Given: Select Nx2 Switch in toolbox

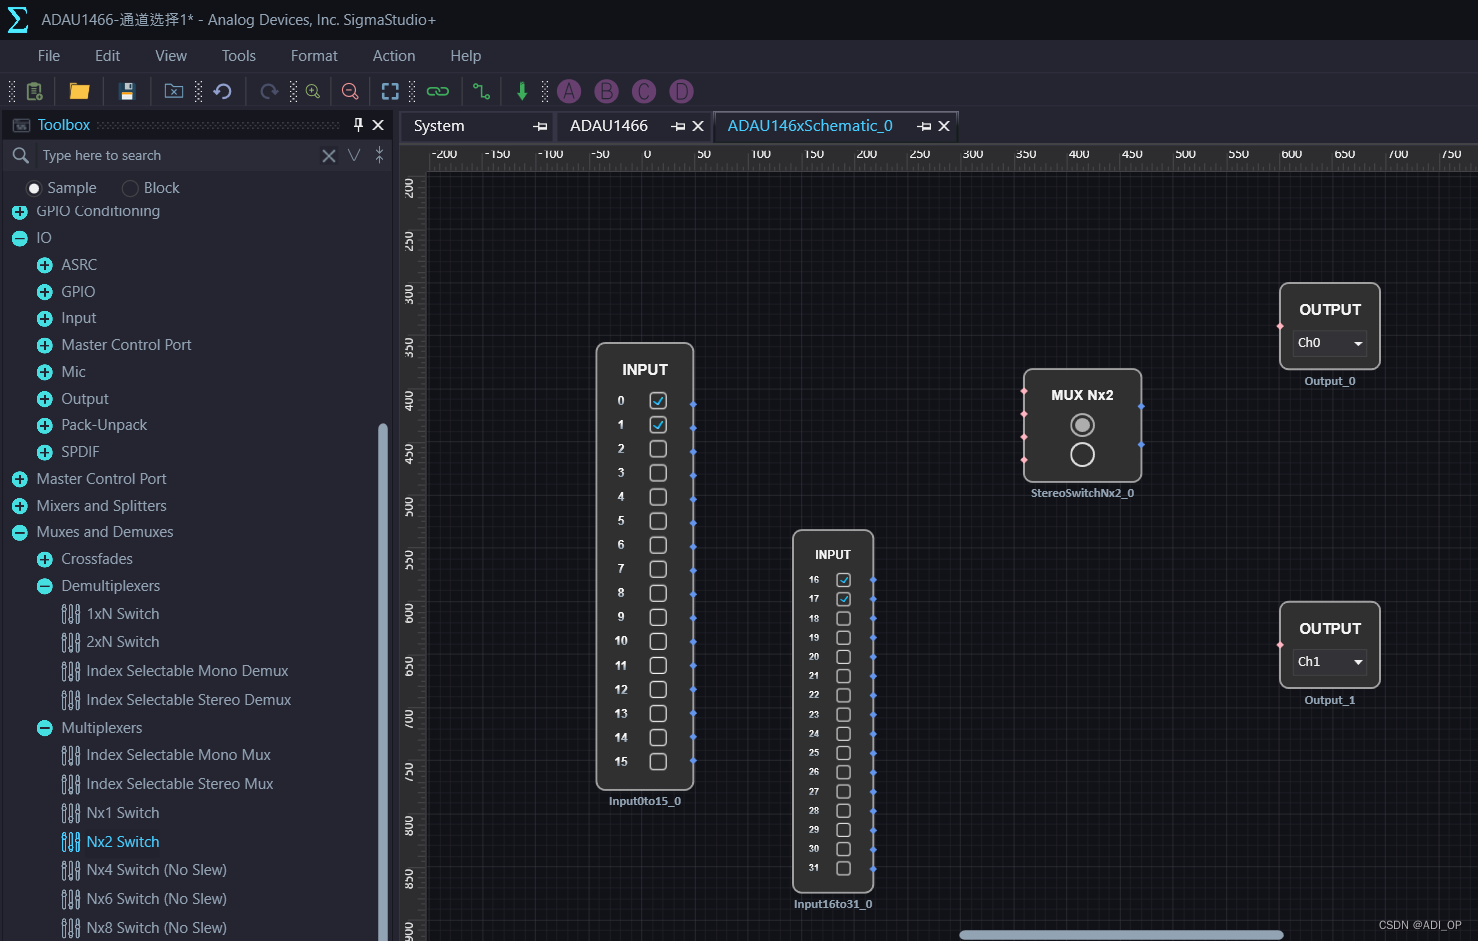Looking at the screenshot, I should 123,842.
